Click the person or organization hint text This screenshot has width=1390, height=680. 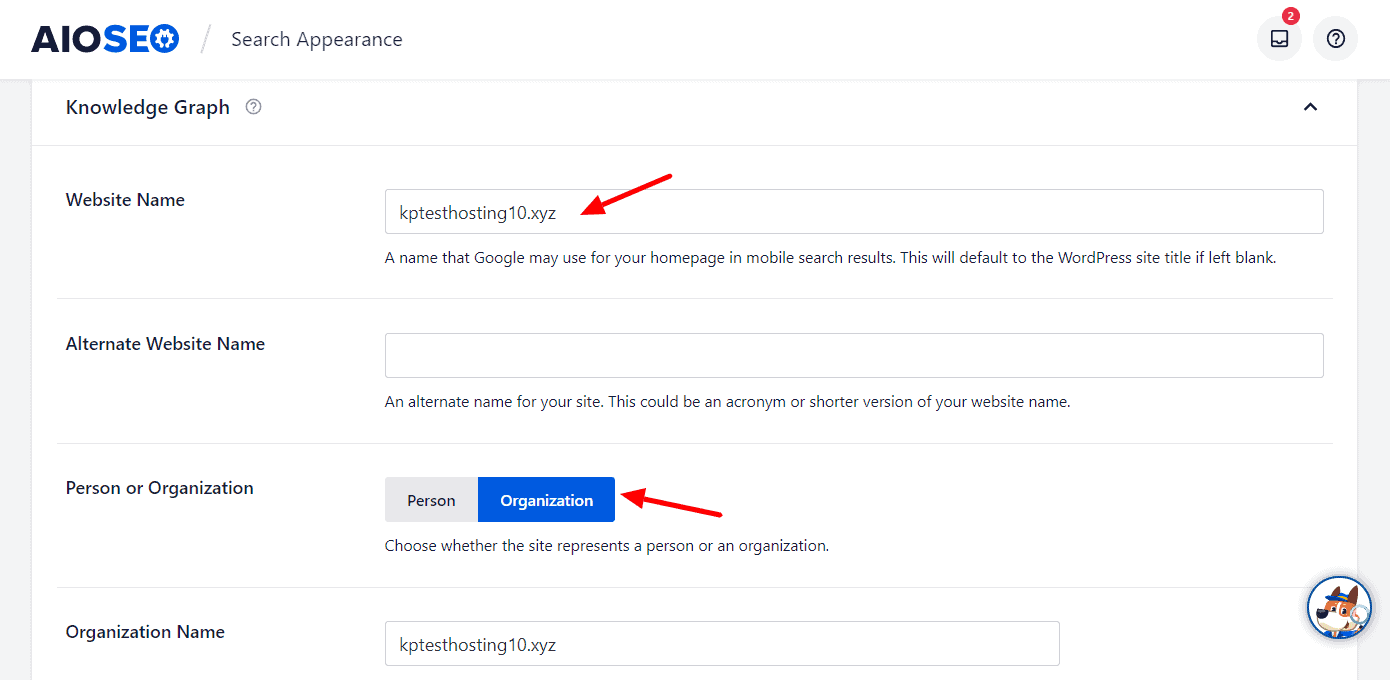606,546
